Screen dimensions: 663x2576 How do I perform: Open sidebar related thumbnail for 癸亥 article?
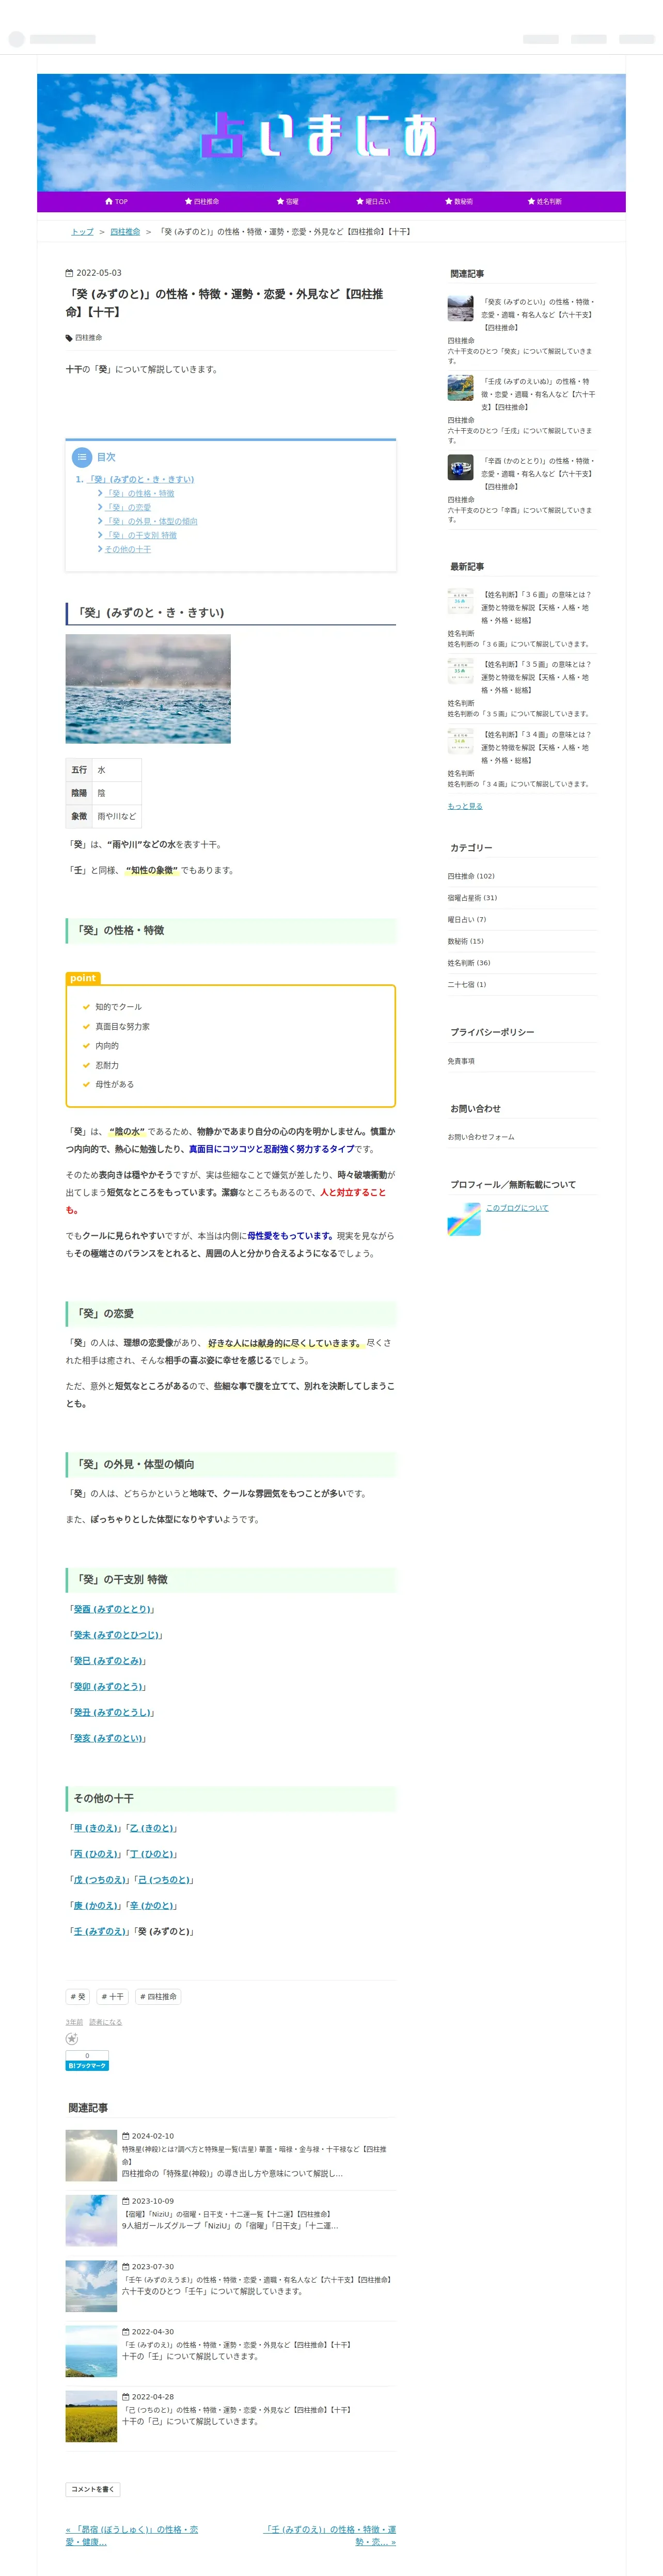coord(460,308)
